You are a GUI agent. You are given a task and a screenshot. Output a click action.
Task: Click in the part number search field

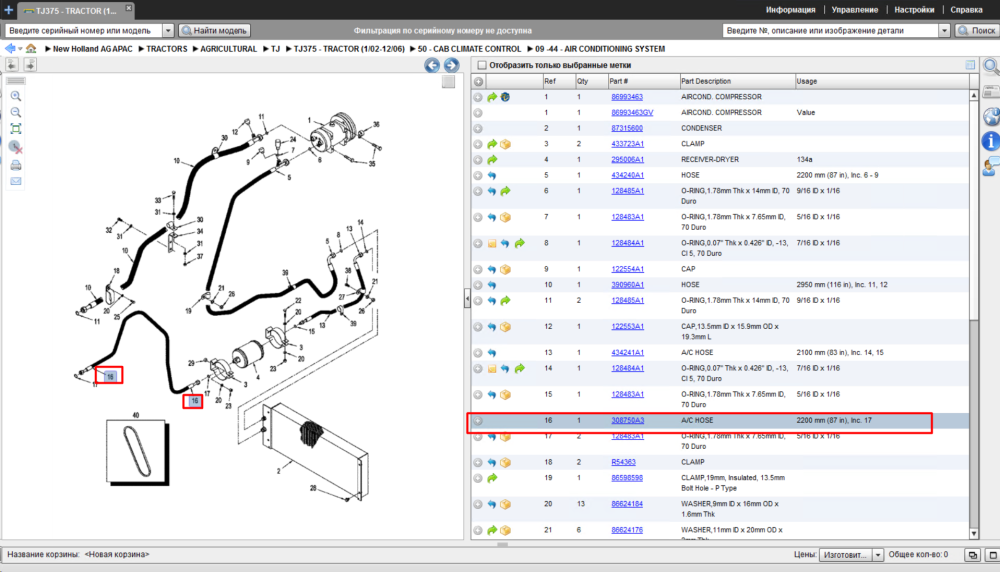(831, 31)
